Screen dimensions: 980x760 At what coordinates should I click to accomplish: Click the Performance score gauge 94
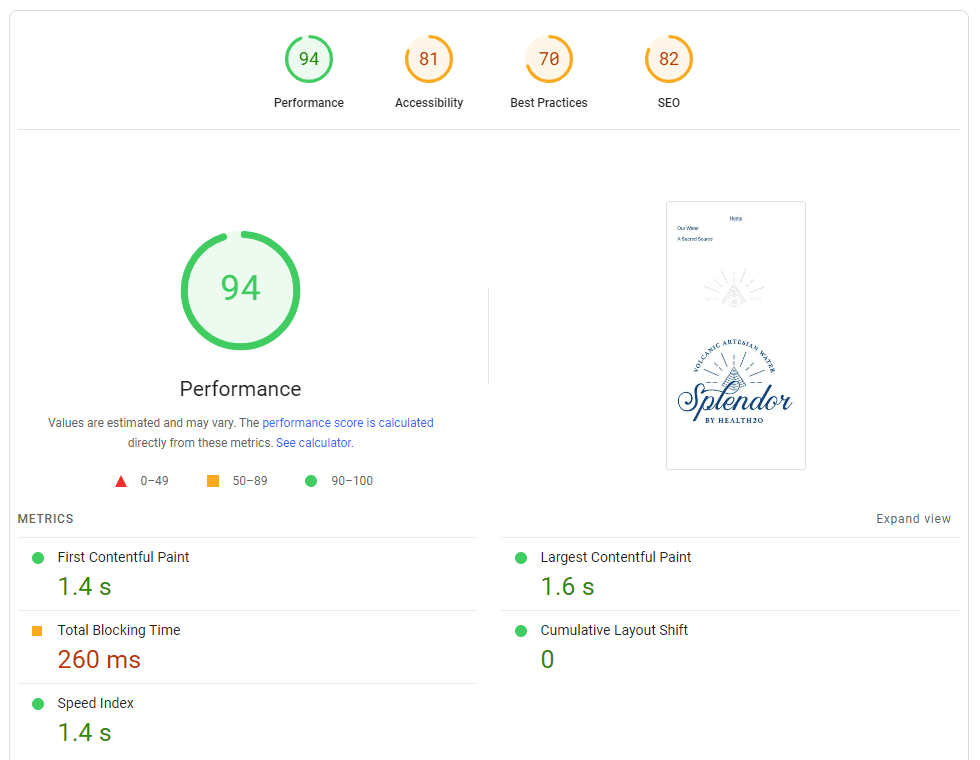tap(309, 59)
